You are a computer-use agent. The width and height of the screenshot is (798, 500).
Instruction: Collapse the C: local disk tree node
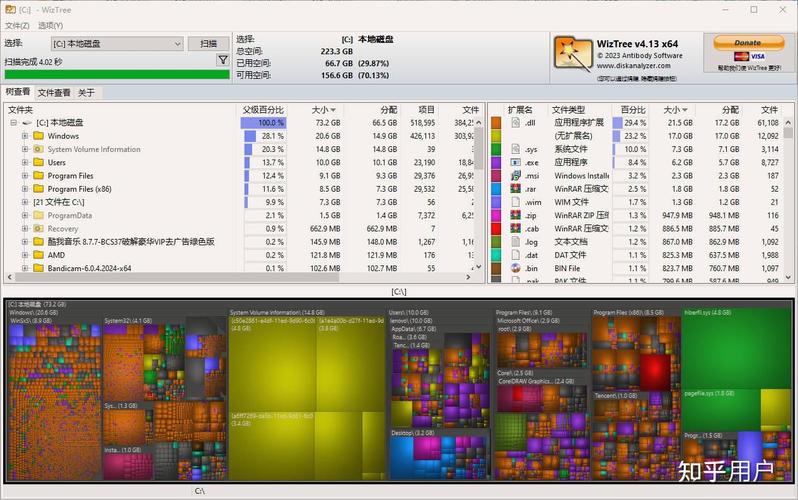tap(14, 123)
